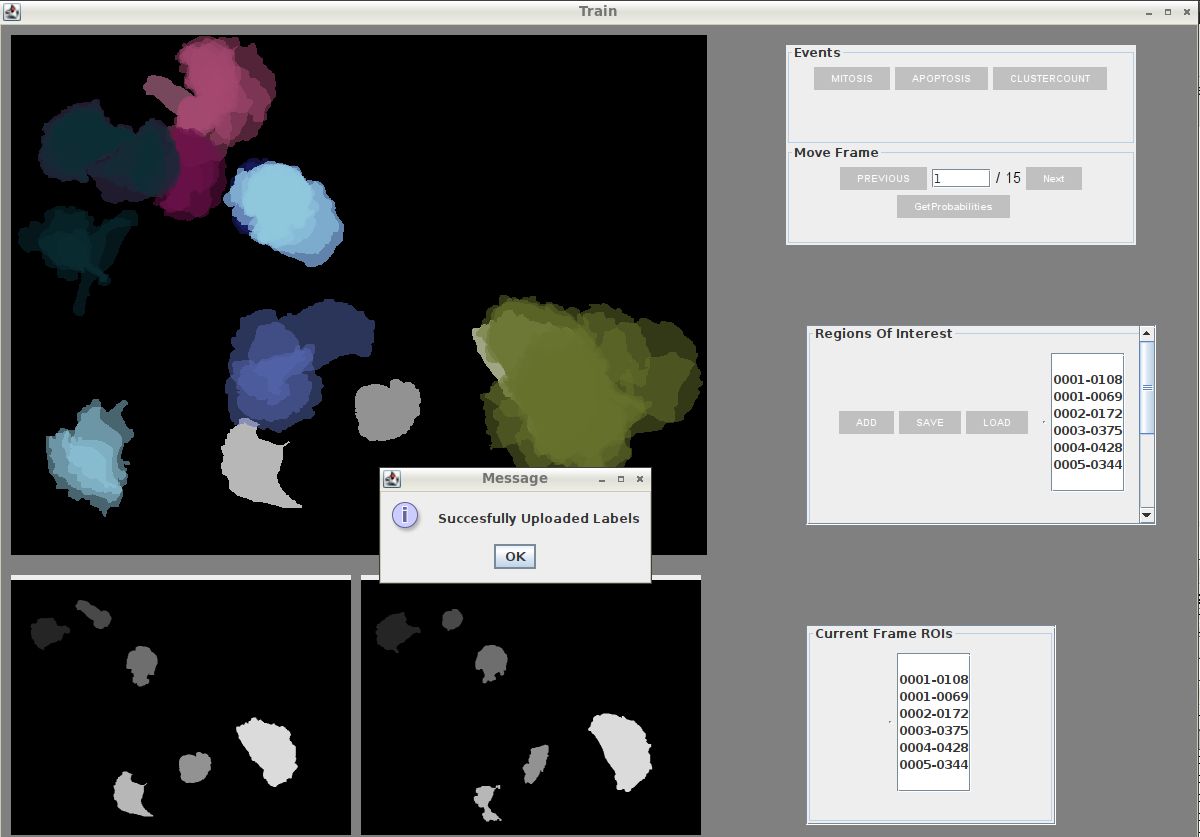Maximize the Message dialog

coord(621,479)
